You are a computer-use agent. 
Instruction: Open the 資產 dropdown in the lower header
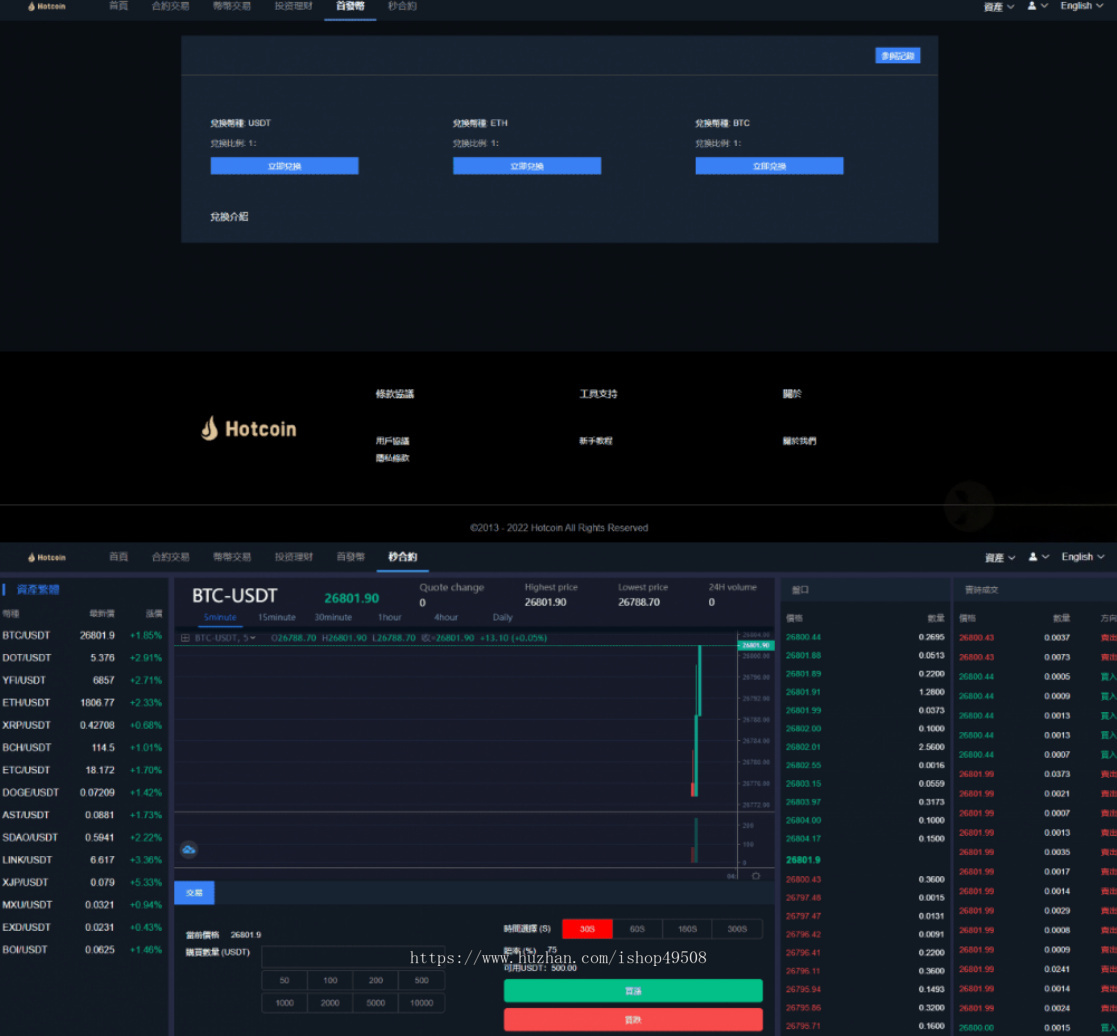(x=999, y=557)
